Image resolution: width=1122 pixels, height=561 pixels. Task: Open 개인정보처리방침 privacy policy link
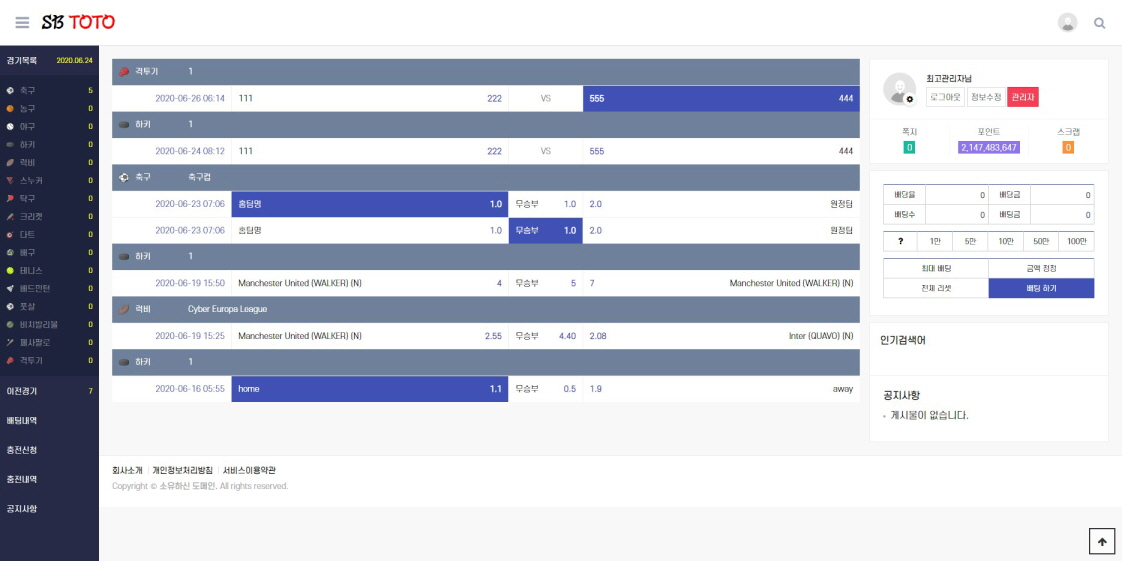click(182, 470)
